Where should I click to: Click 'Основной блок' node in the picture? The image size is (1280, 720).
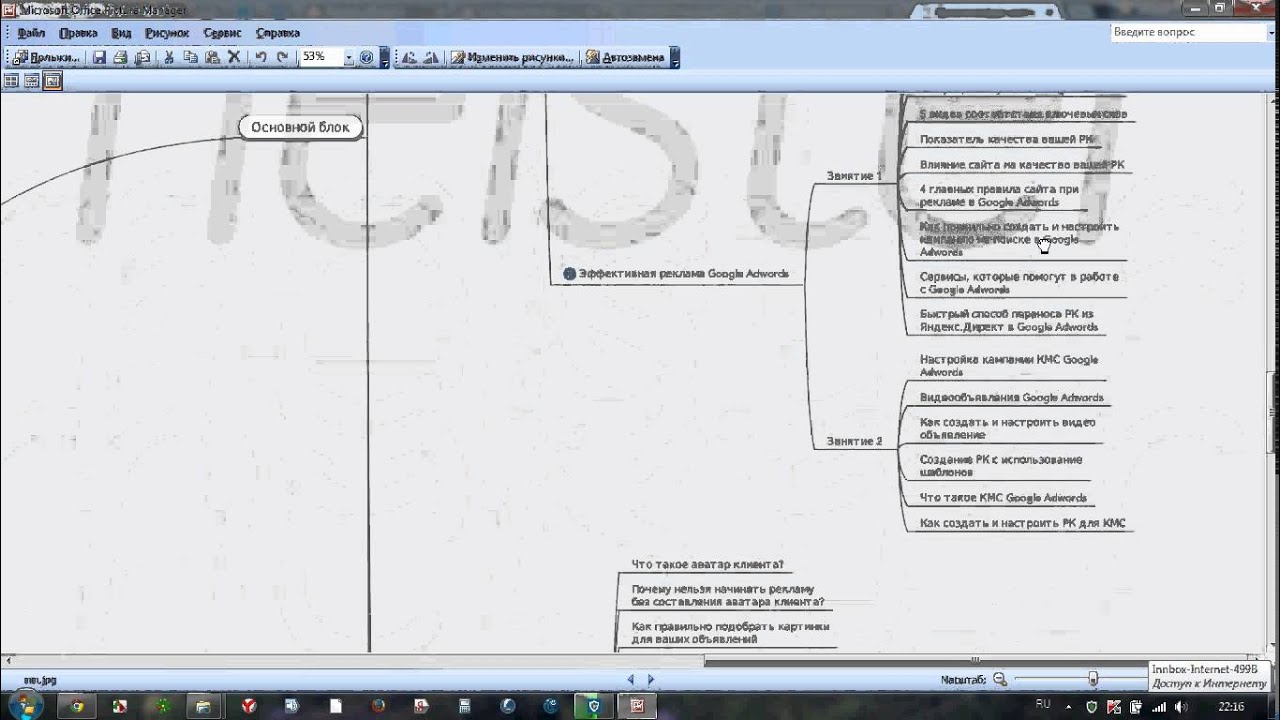(300, 127)
